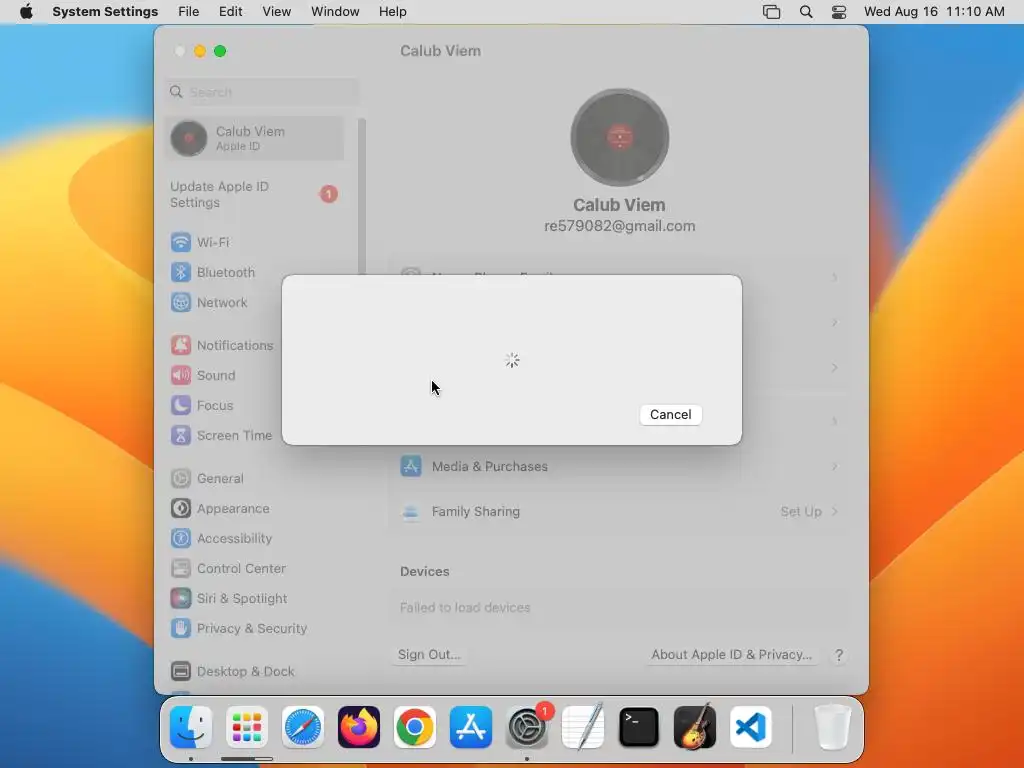Click the large profile picture avatar
The width and height of the screenshot is (1024, 768).
pos(620,137)
